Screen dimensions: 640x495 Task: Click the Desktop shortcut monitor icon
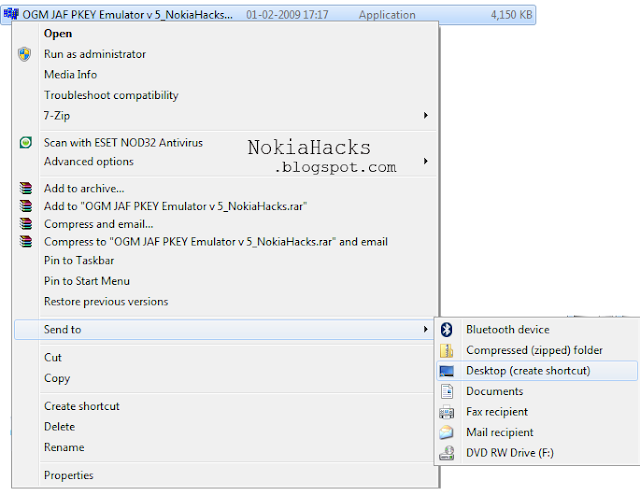pyautogui.click(x=447, y=371)
